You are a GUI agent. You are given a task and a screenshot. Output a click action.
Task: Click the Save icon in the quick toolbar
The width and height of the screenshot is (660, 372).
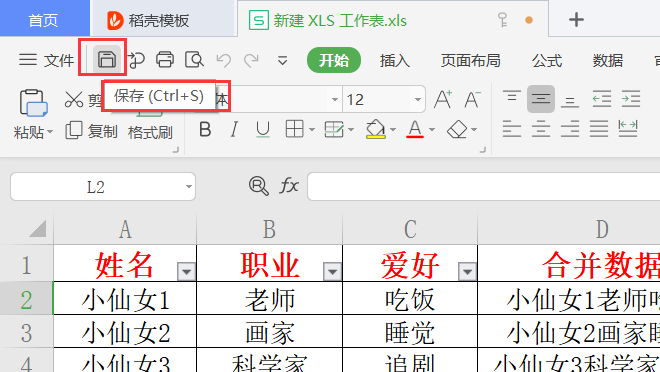(106, 60)
